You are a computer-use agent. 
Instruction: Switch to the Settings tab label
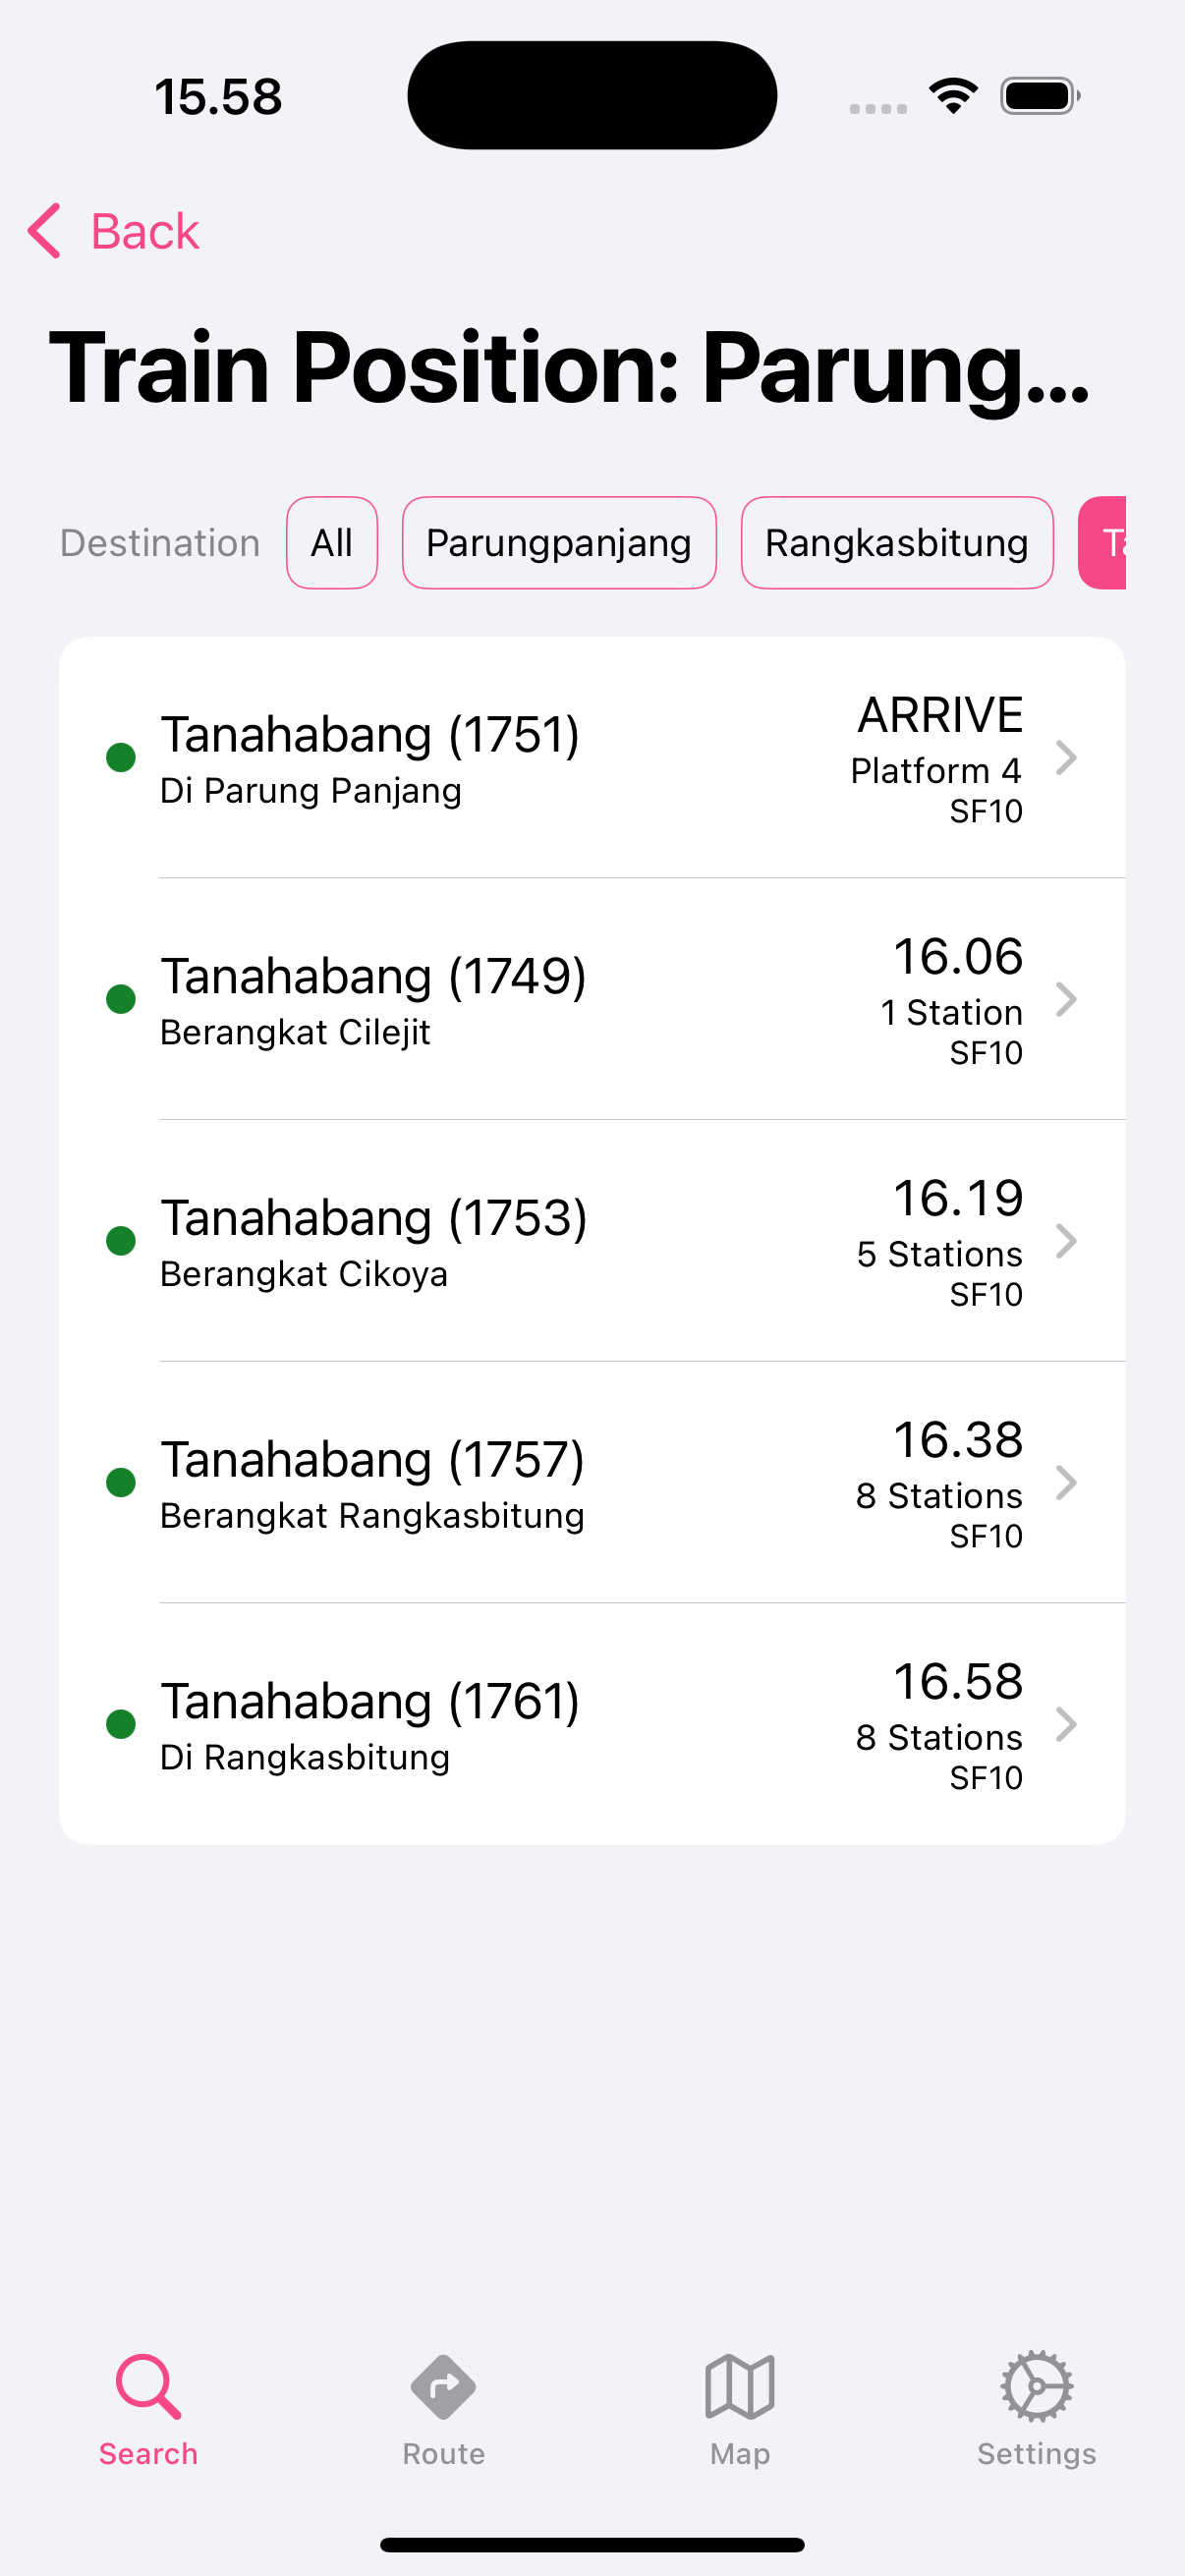(1037, 2454)
